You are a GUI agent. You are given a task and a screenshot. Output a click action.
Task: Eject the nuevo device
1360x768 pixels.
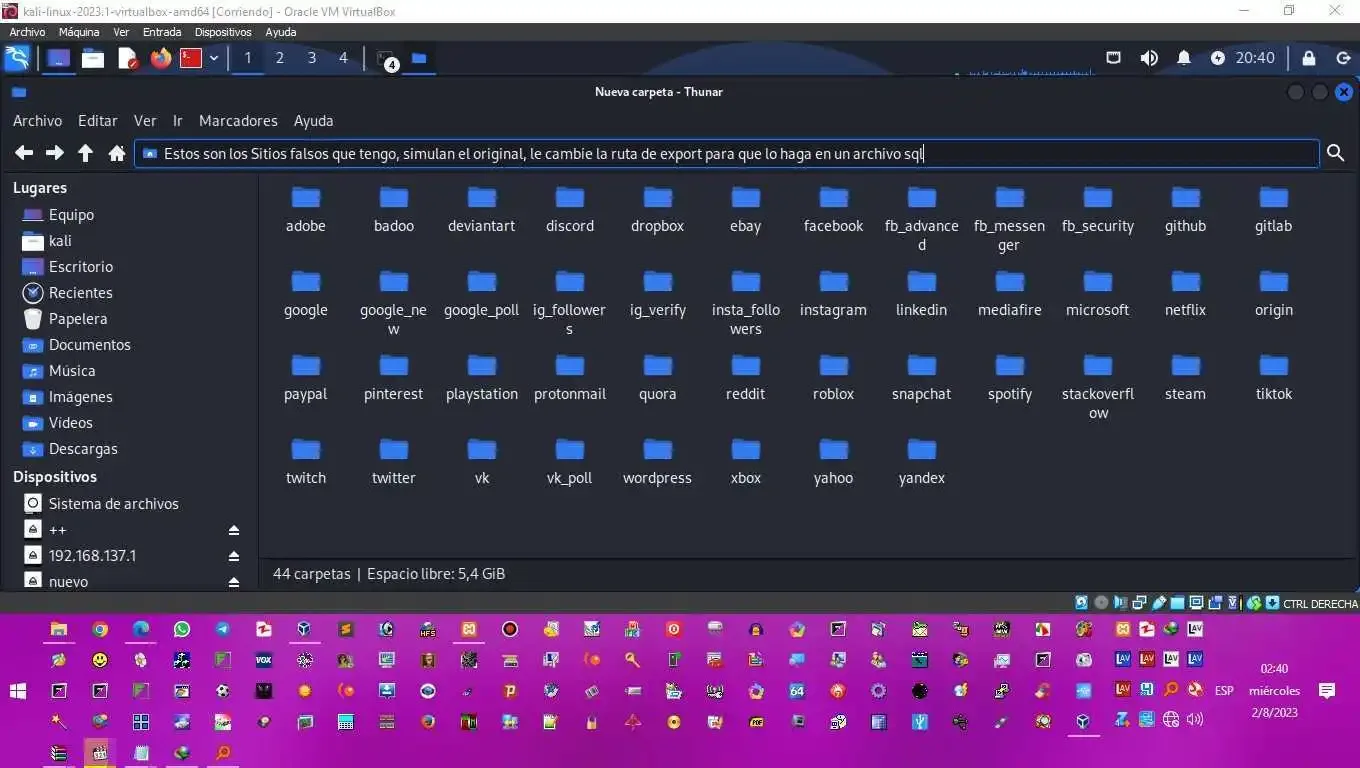tap(234, 582)
